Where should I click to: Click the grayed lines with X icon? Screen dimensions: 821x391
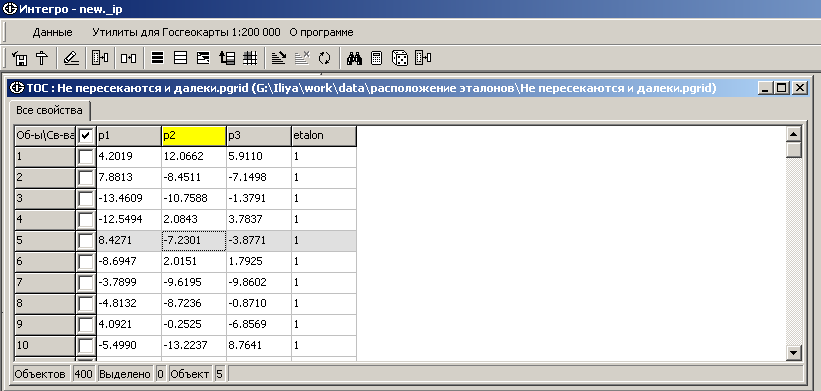(x=302, y=58)
